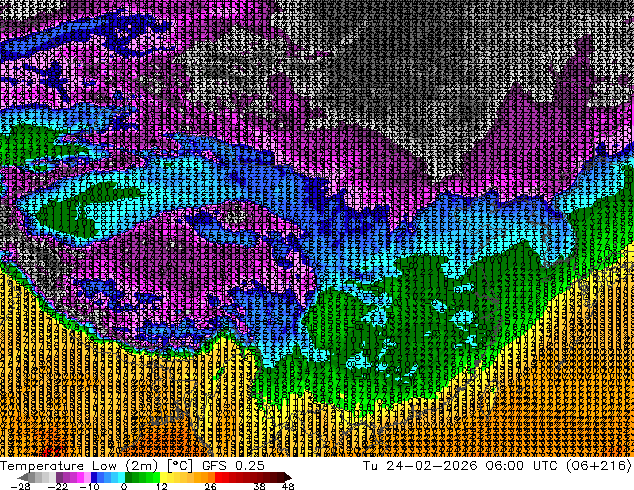Image resolution: width=634 pixels, height=490 pixels.
Task: Click the '48' legend value
Action: pos(288,486)
